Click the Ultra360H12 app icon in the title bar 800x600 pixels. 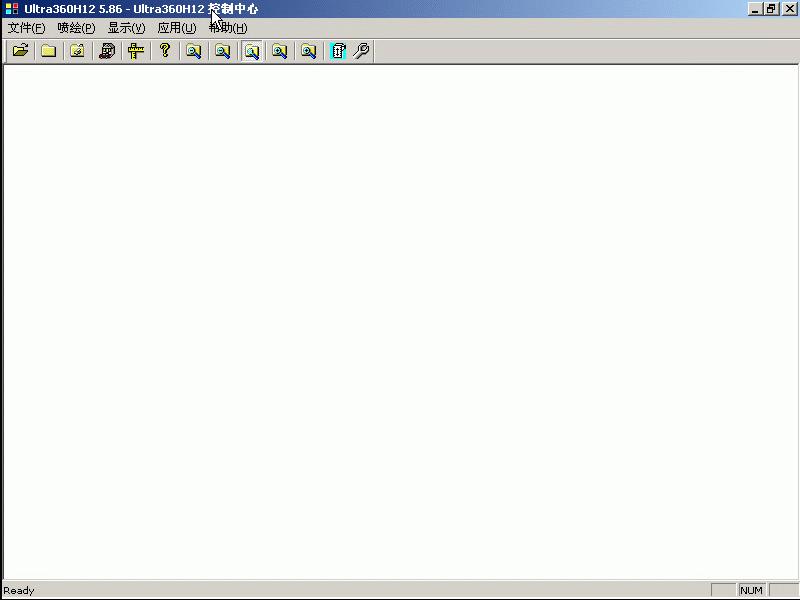pos(11,9)
